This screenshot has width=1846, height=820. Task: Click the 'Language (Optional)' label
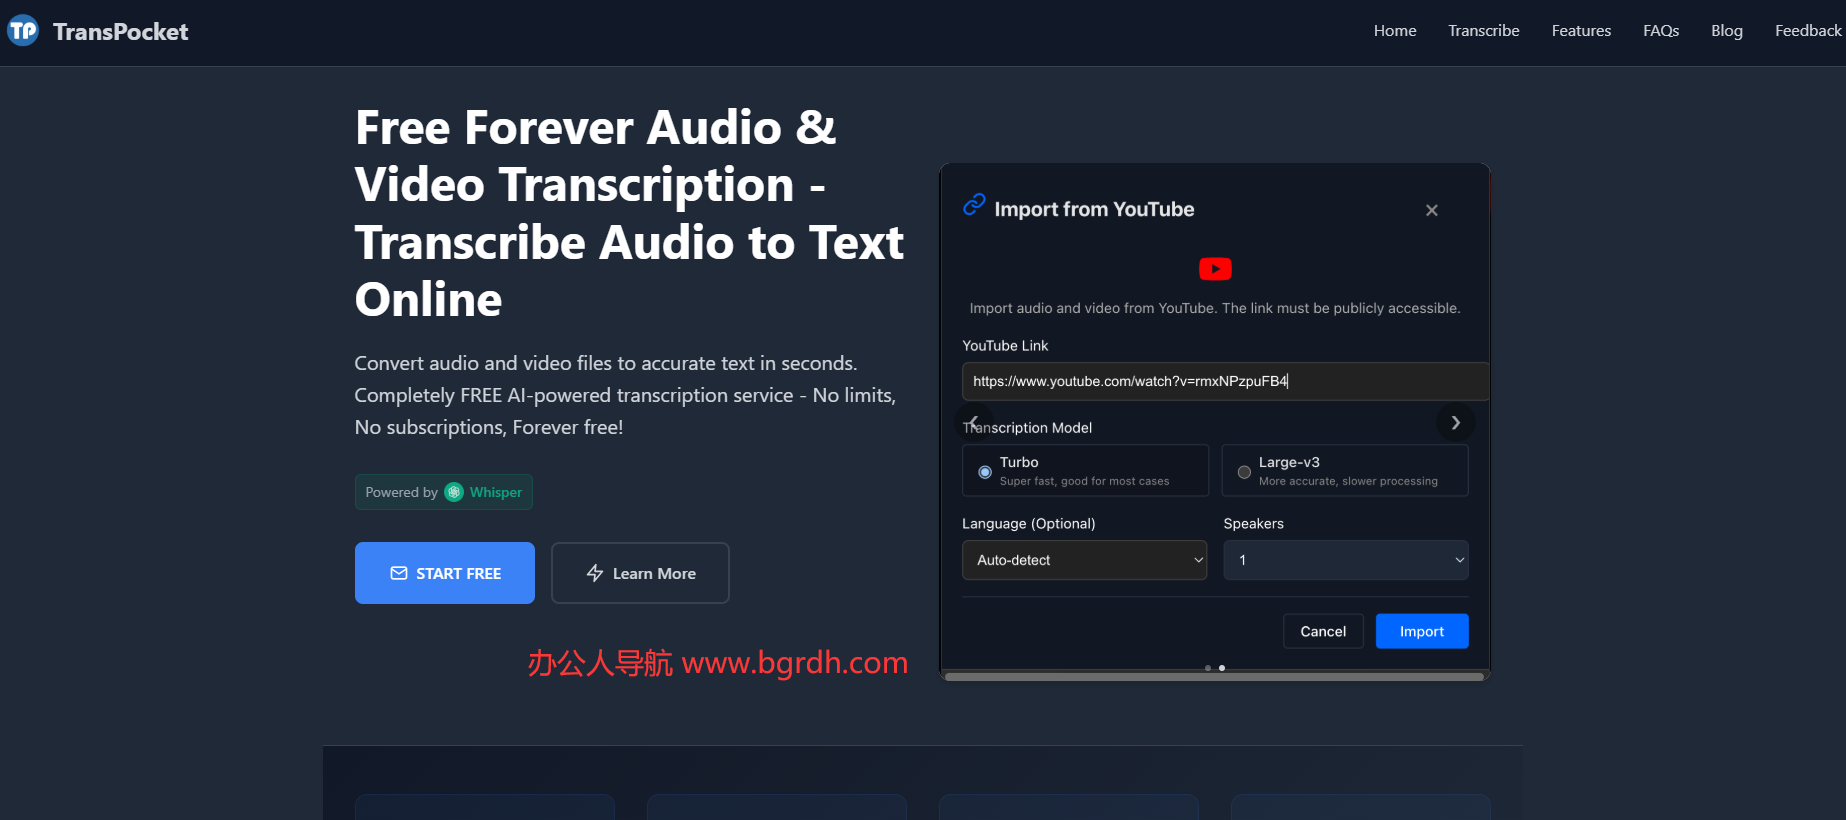pyautogui.click(x=1029, y=523)
